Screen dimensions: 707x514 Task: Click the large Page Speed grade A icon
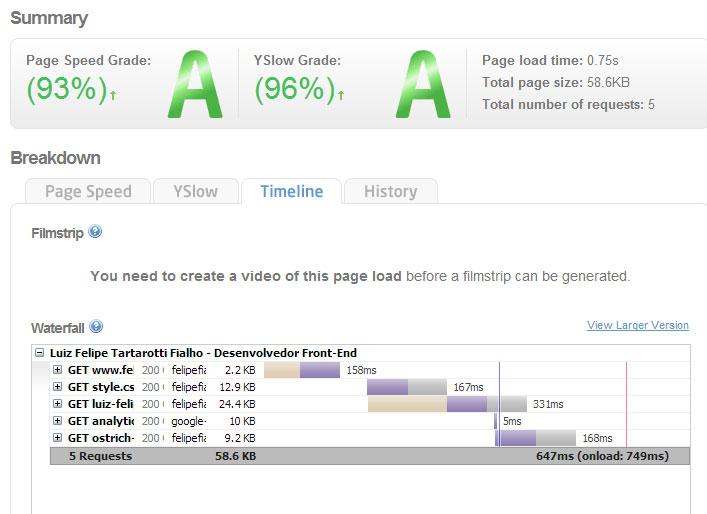tap(195, 84)
